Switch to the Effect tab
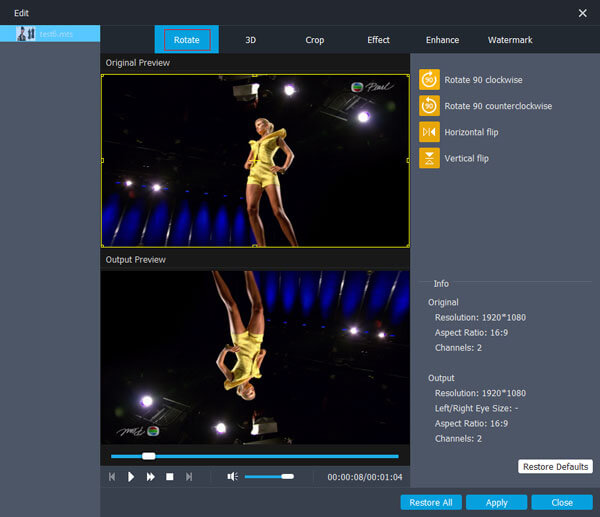This screenshot has width=600, height=517. (x=378, y=40)
